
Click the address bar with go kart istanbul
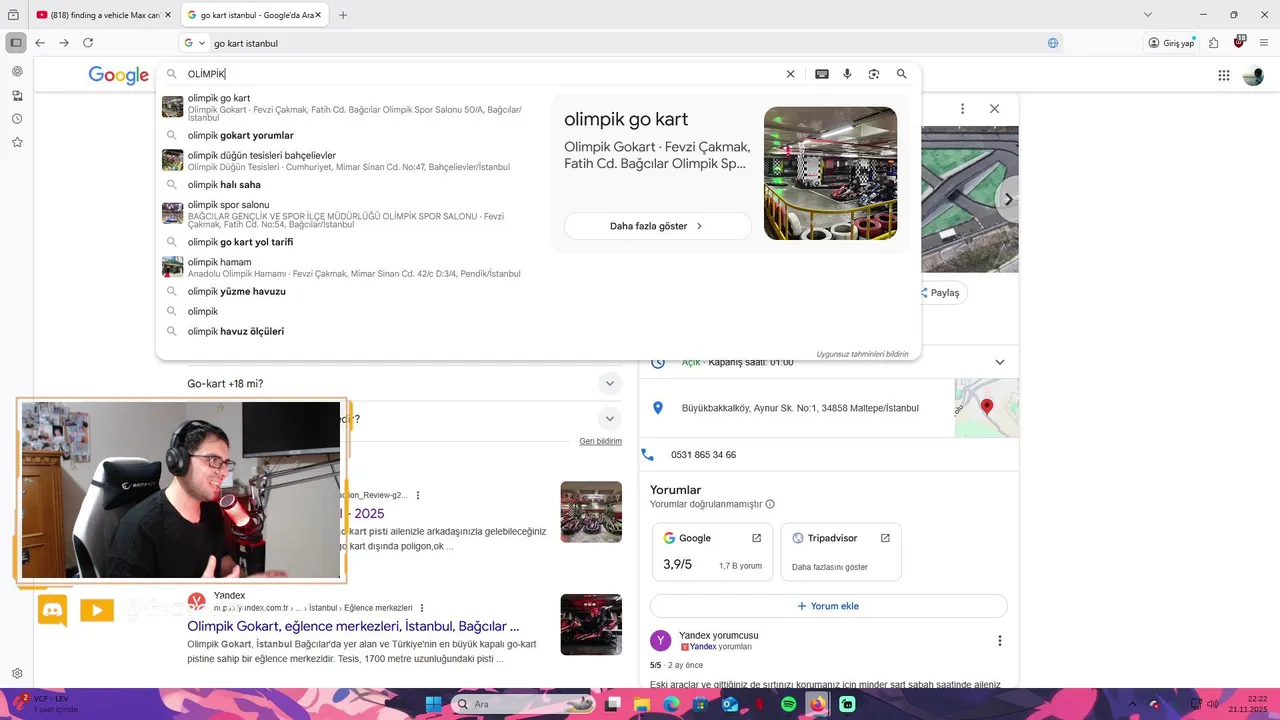[620, 43]
